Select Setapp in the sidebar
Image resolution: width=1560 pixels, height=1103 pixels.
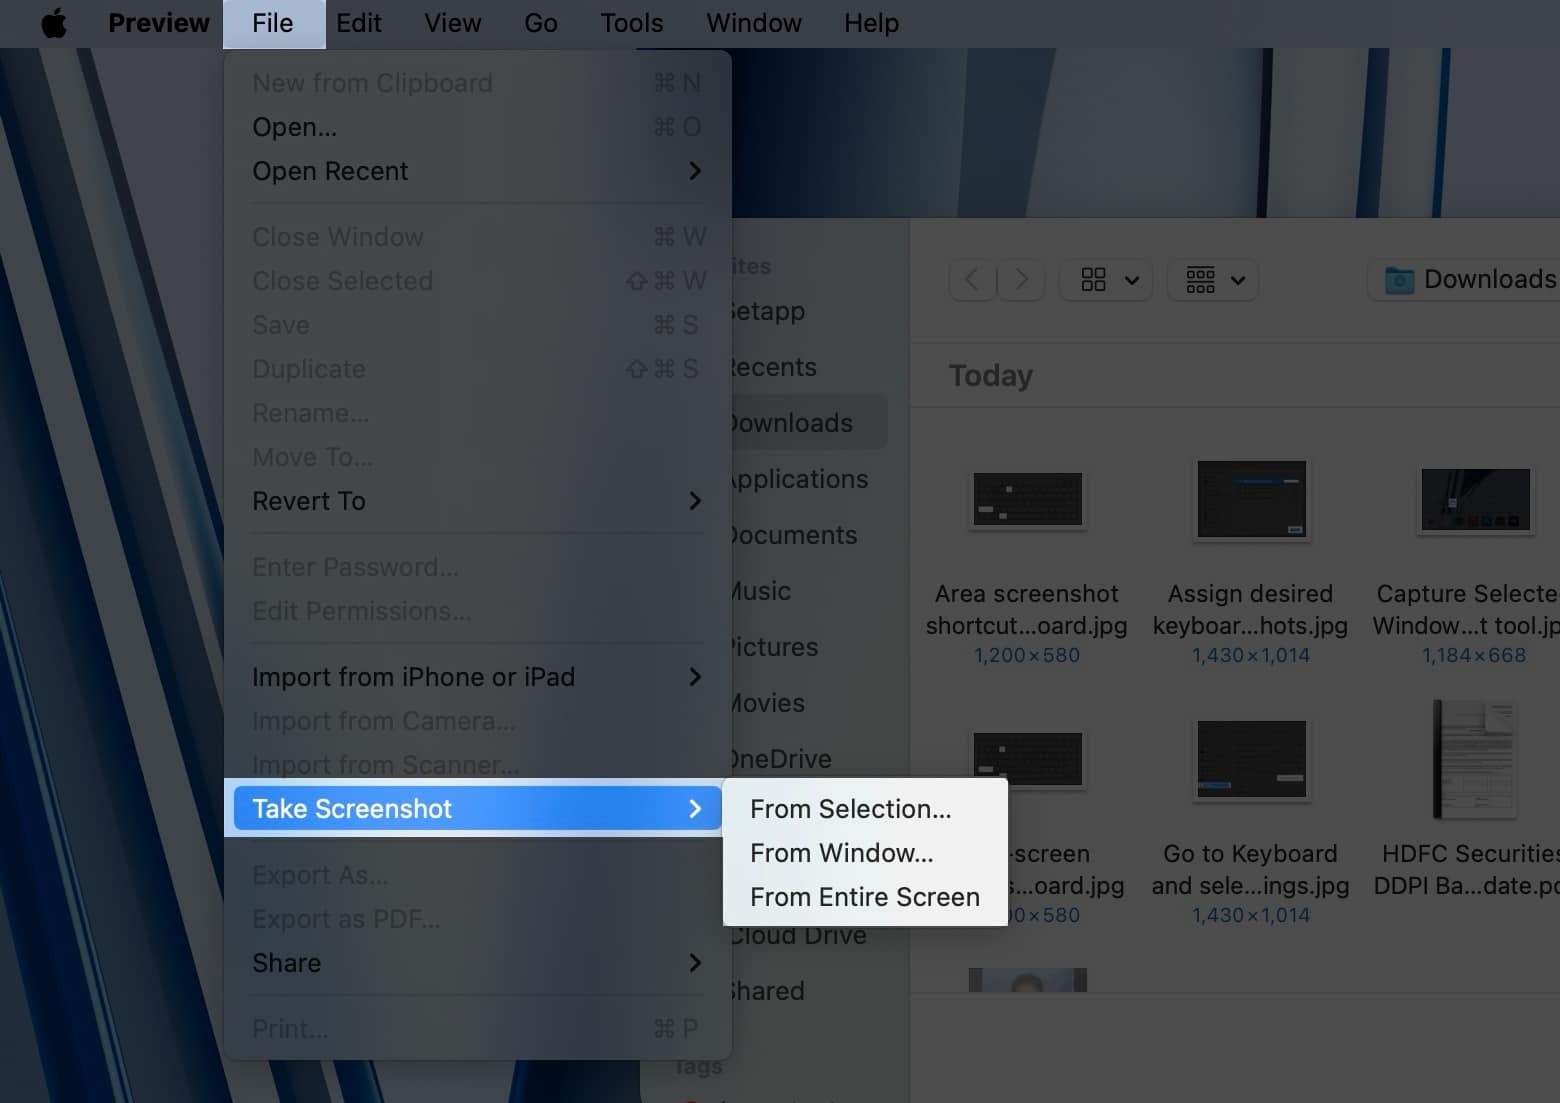pyautogui.click(x=767, y=311)
